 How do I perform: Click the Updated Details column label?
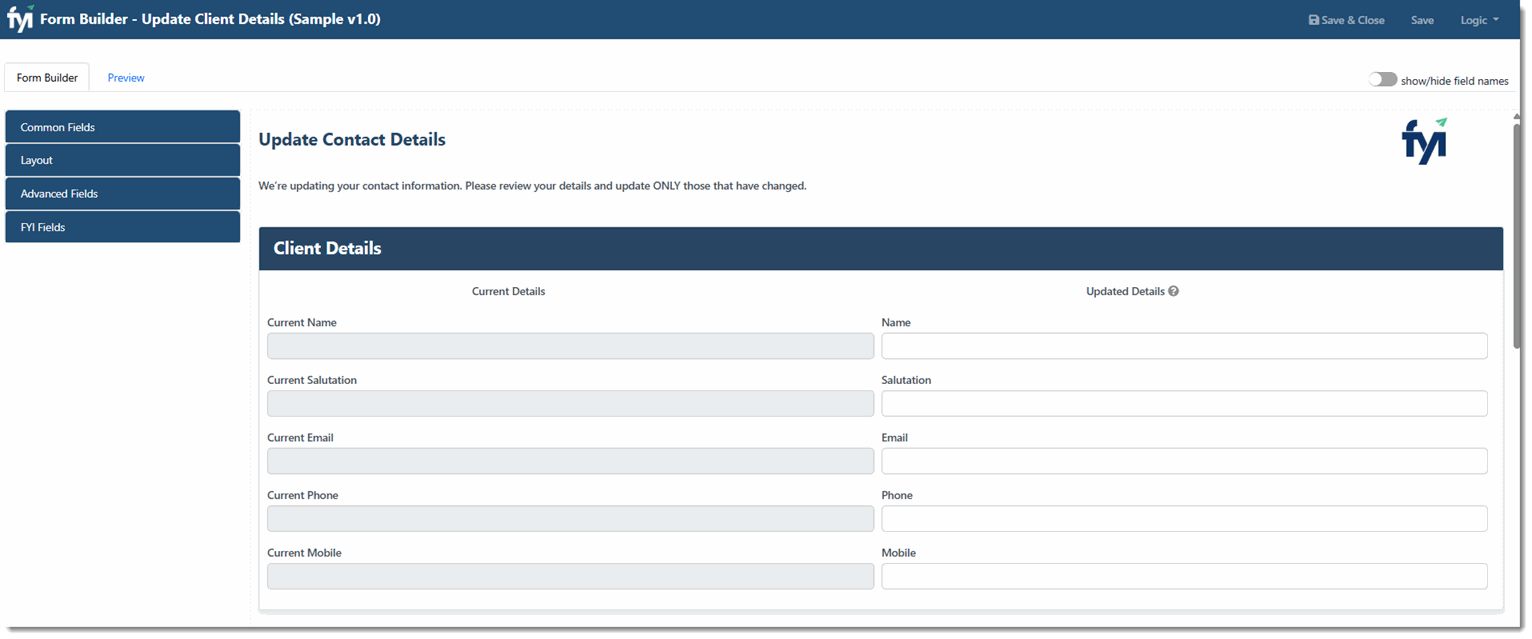click(x=1125, y=292)
